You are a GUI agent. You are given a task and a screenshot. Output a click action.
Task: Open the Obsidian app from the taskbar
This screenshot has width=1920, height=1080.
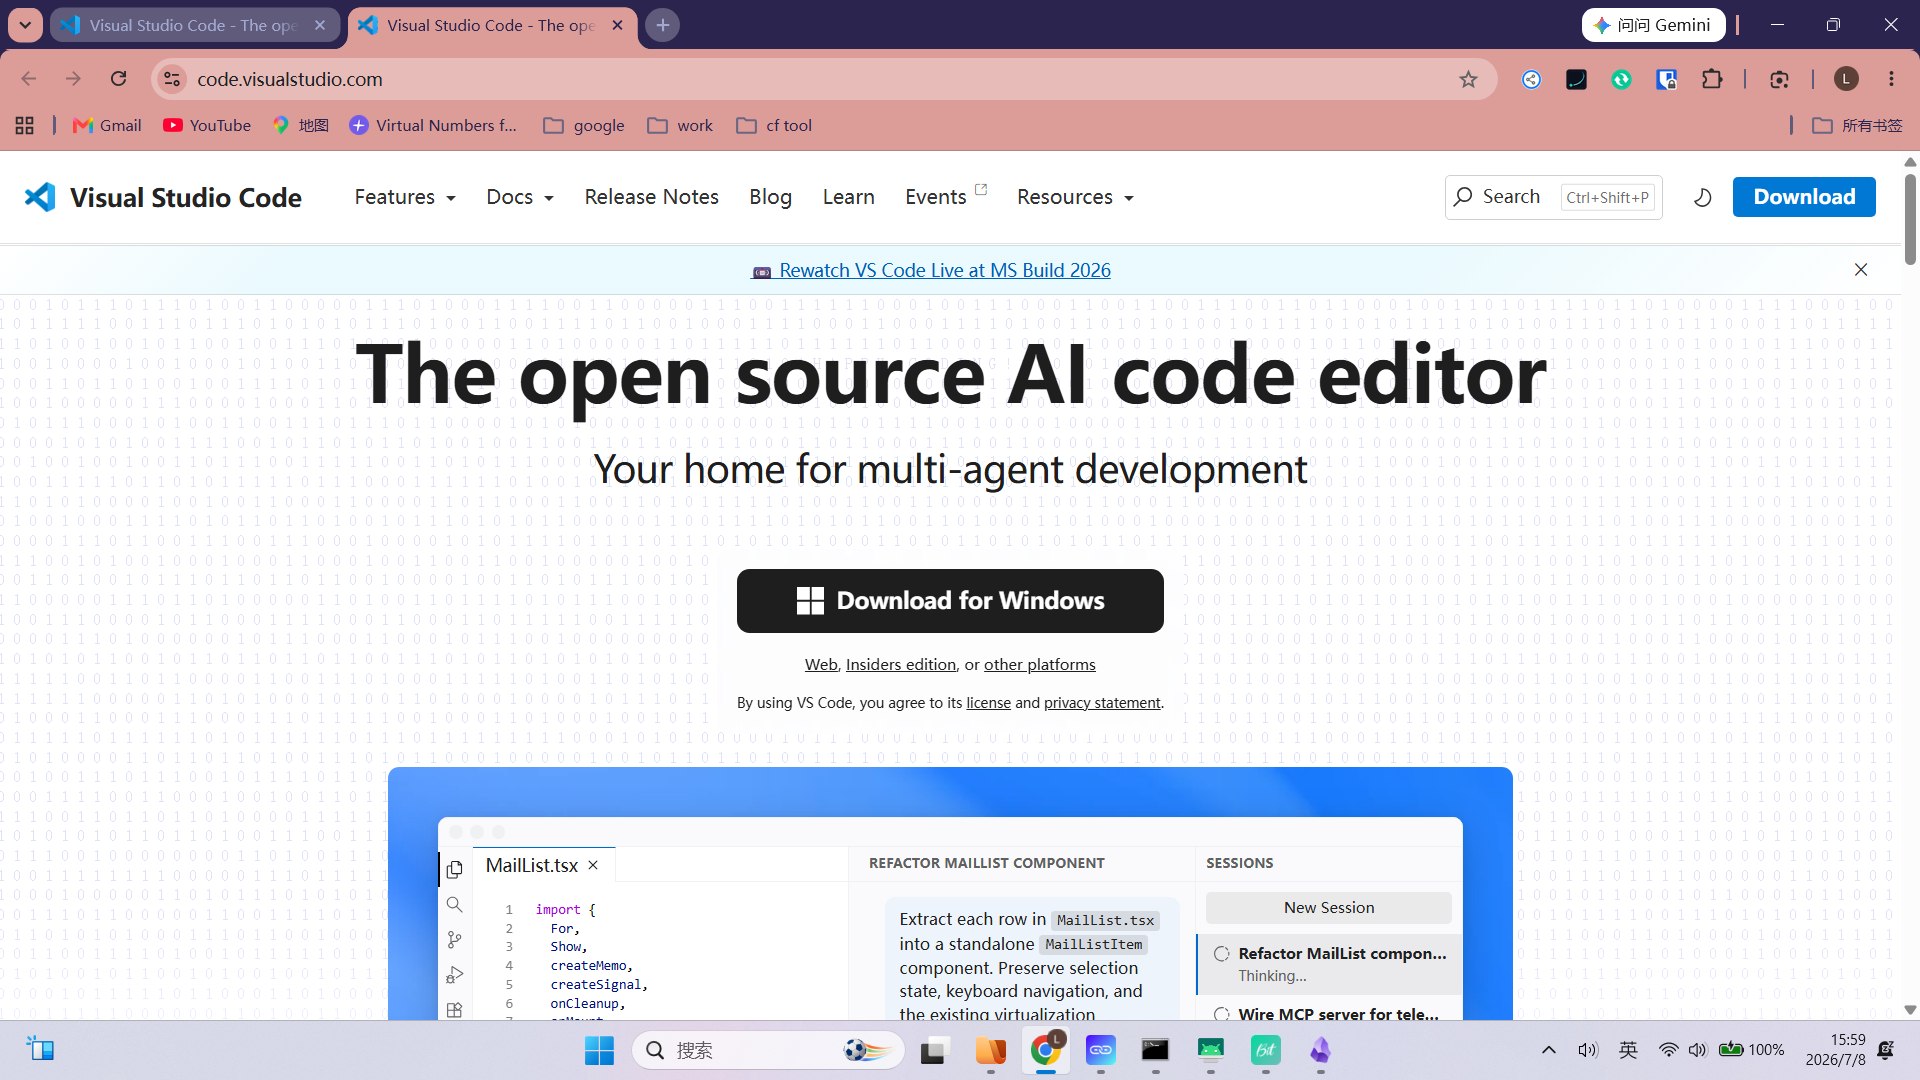pyautogui.click(x=1320, y=1050)
